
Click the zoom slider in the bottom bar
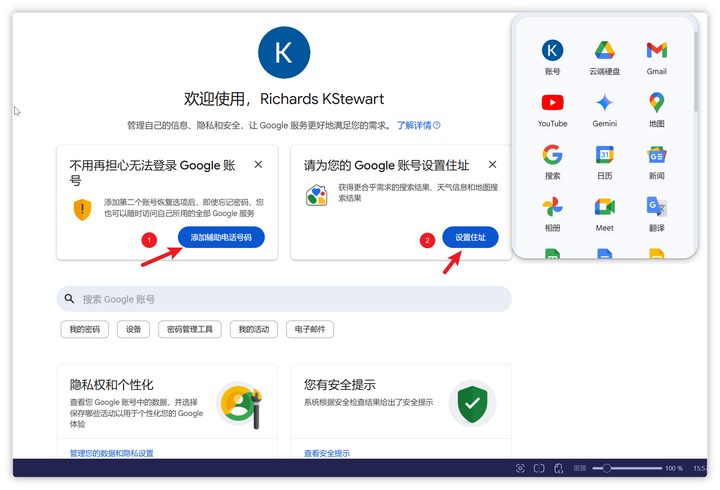626,468
